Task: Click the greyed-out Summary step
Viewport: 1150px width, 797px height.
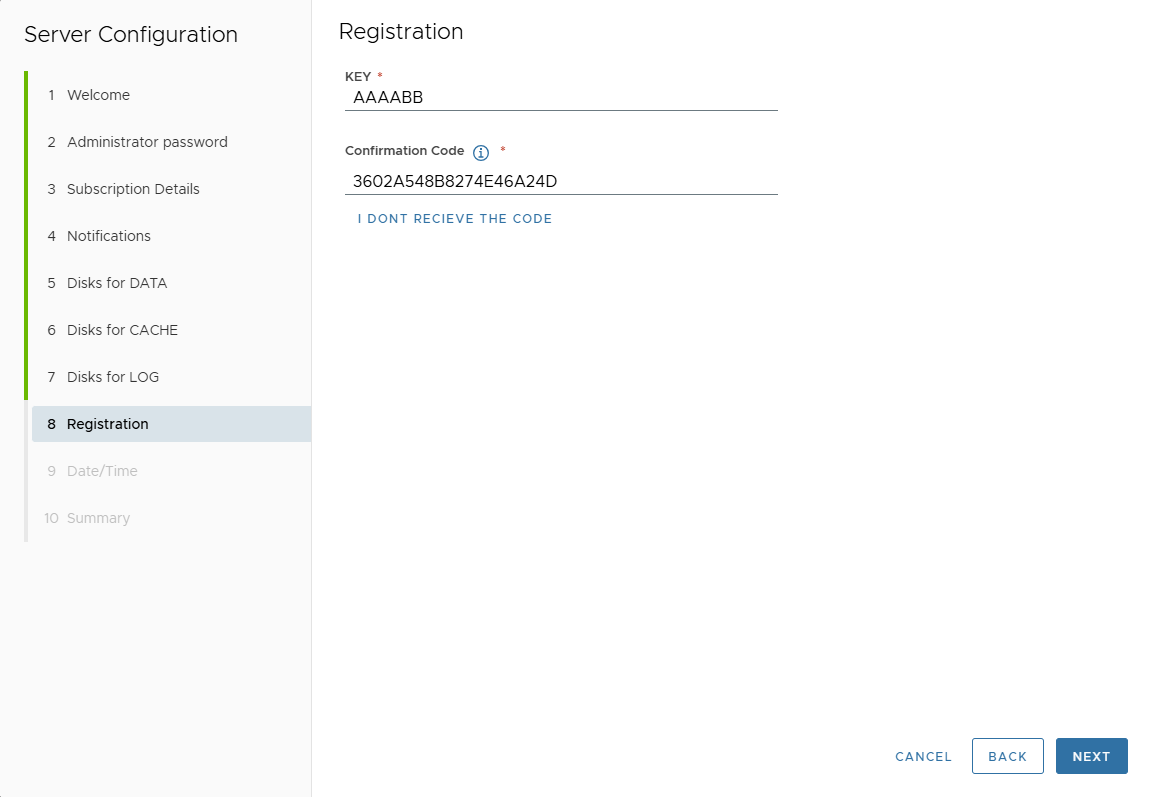Action: coord(98,518)
